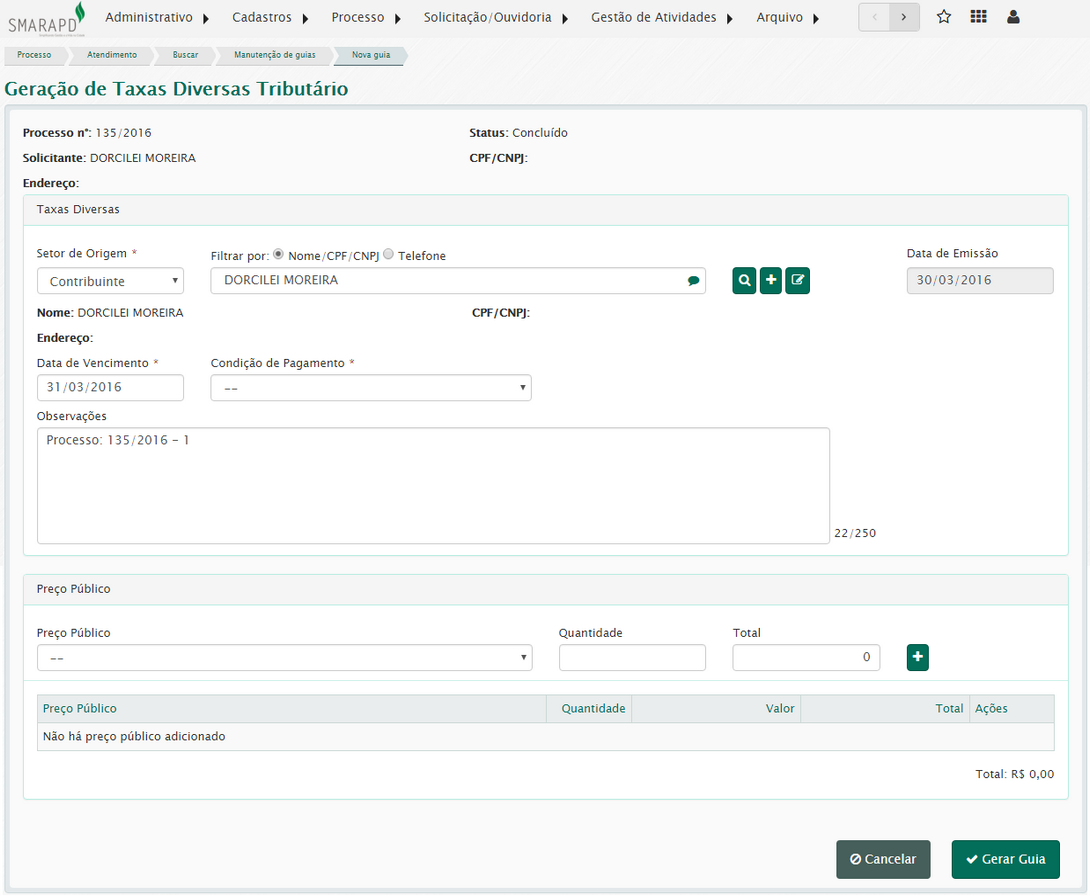
Task: Click the plus button next to search
Action: tap(771, 281)
